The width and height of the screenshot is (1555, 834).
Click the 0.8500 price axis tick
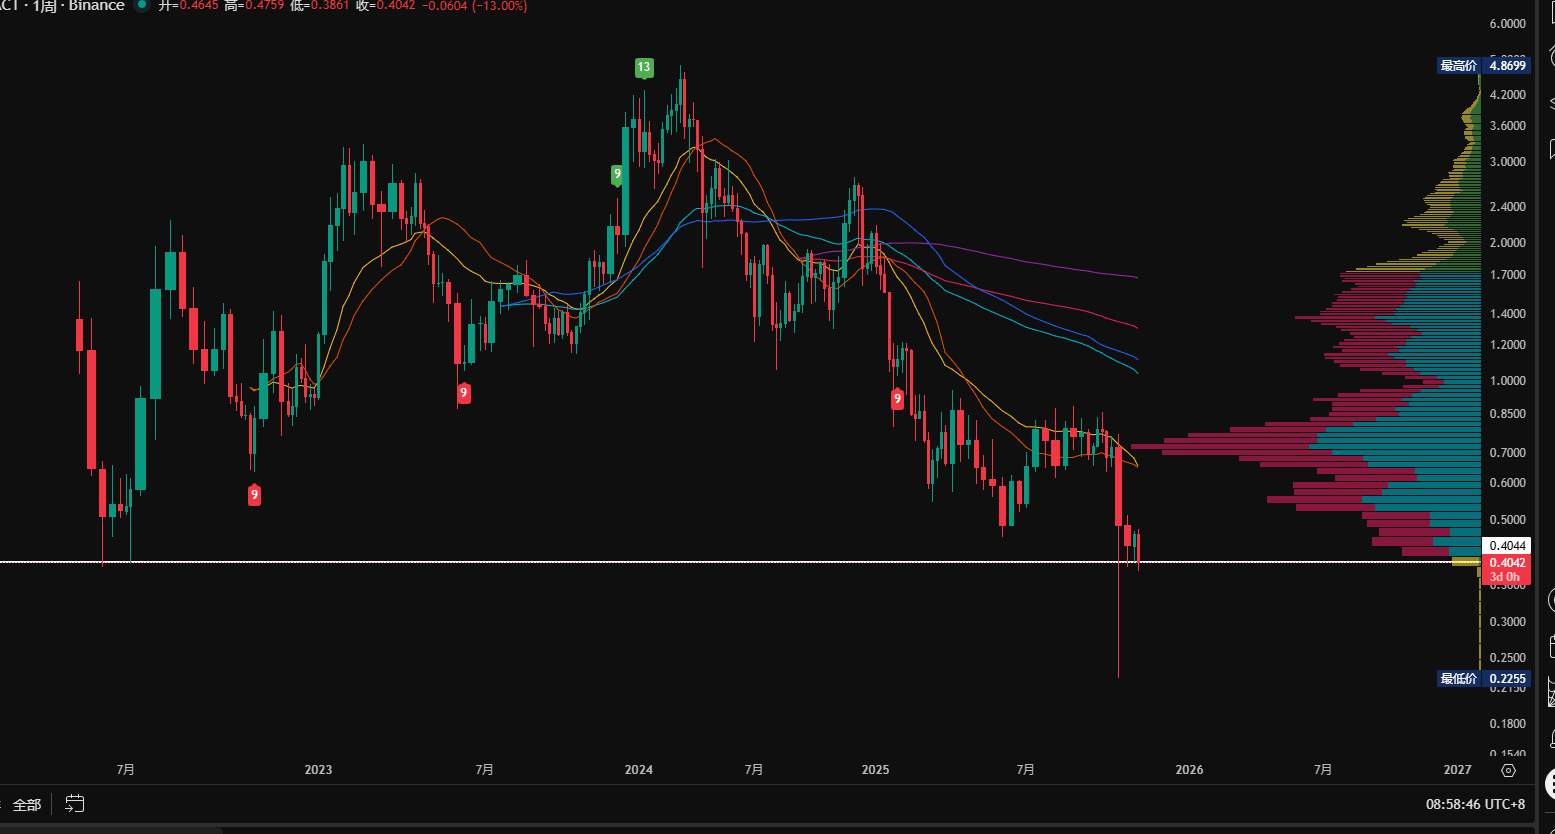1509,413
